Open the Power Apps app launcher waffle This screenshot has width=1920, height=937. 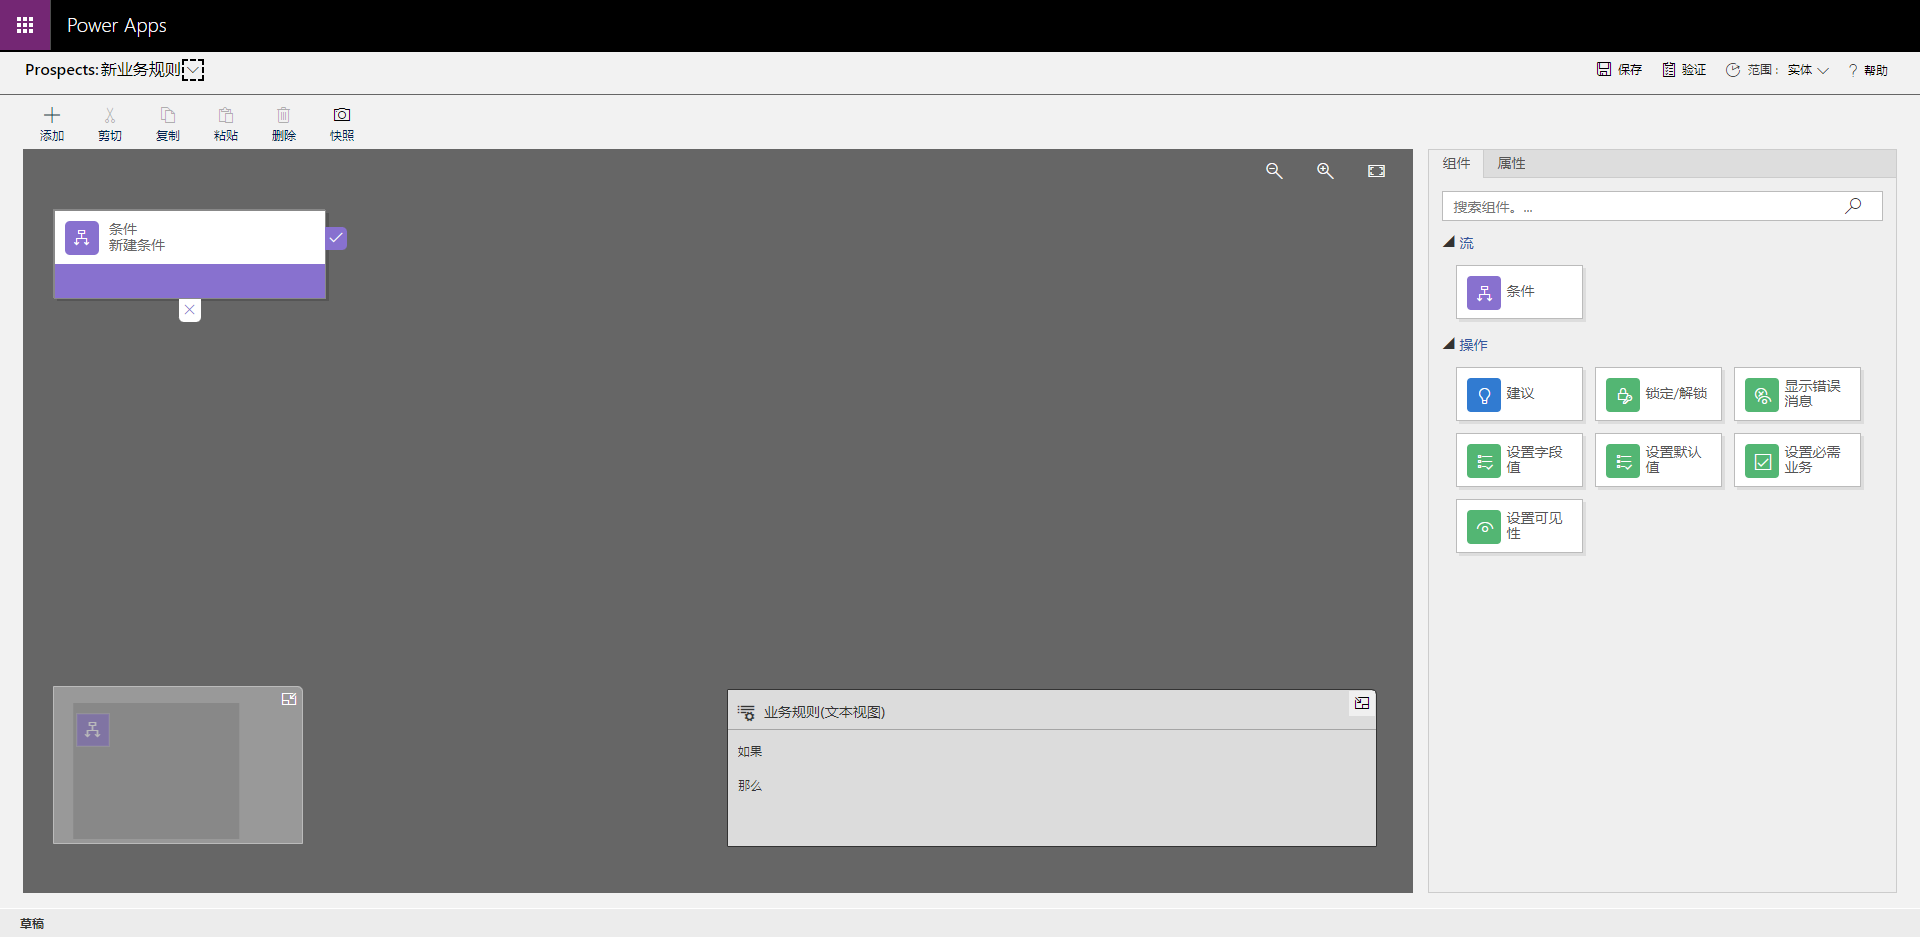pyautogui.click(x=25, y=25)
